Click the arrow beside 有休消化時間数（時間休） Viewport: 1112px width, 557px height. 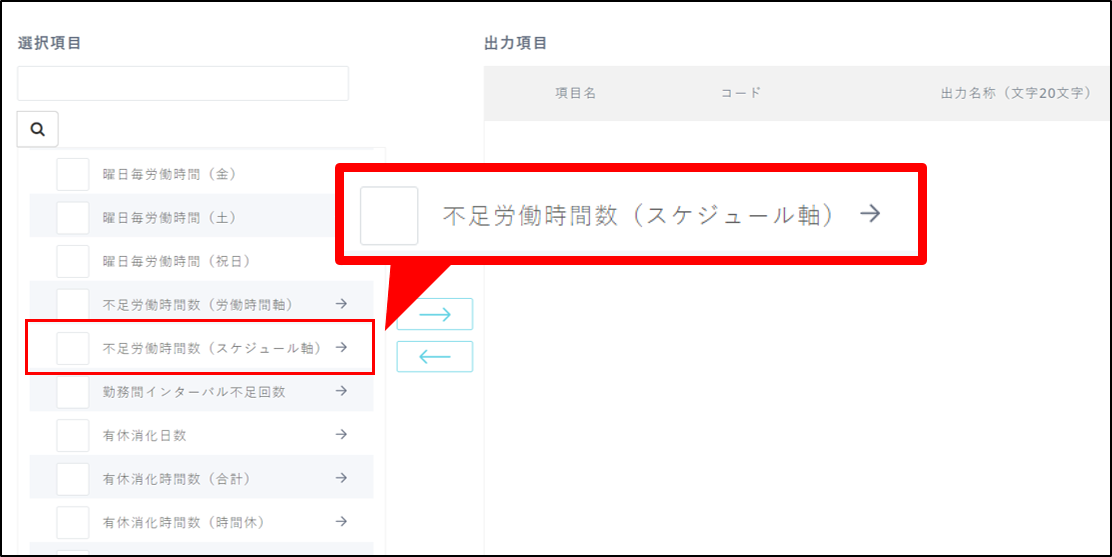[x=341, y=522]
